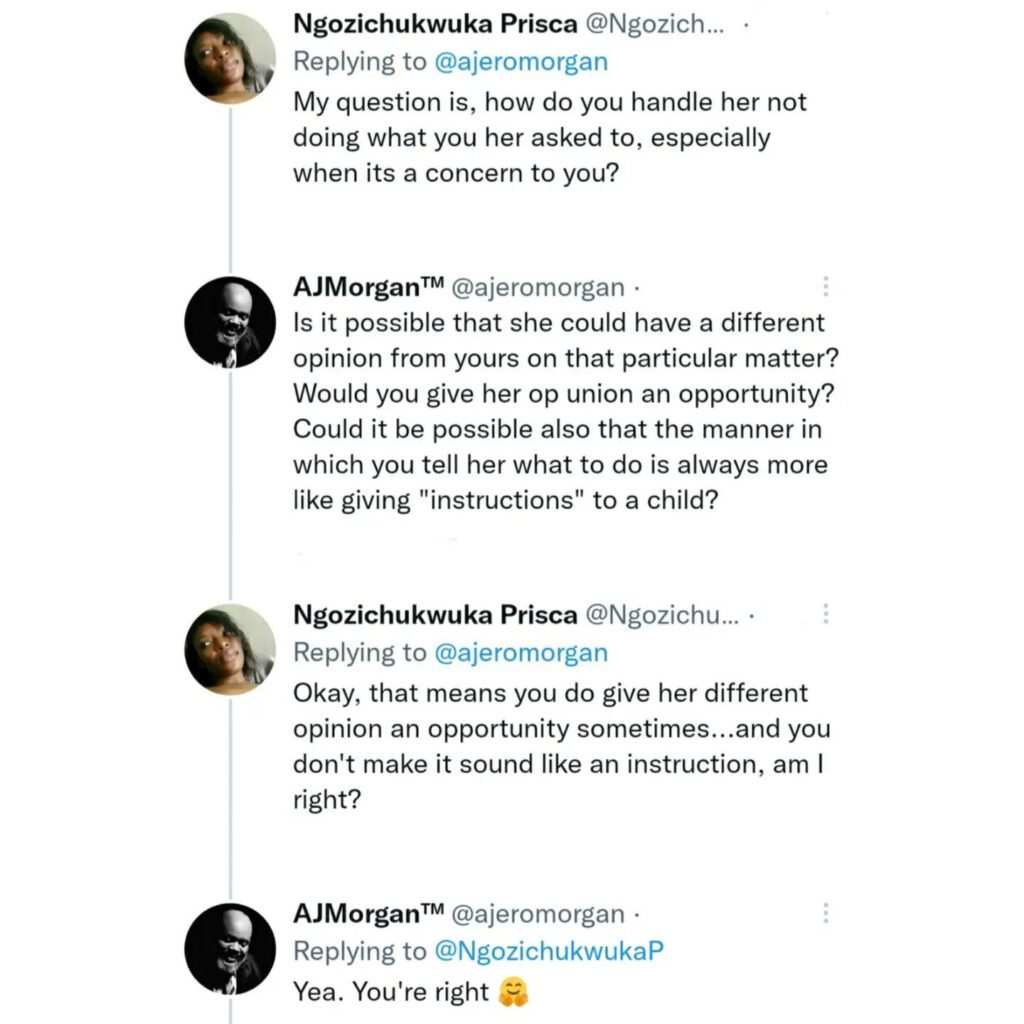Open Prisca's avatar beside the "My question is" tweet
Image resolution: width=1024 pixels, height=1024 pixels.
pyautogui.click(x=230, y=58)
